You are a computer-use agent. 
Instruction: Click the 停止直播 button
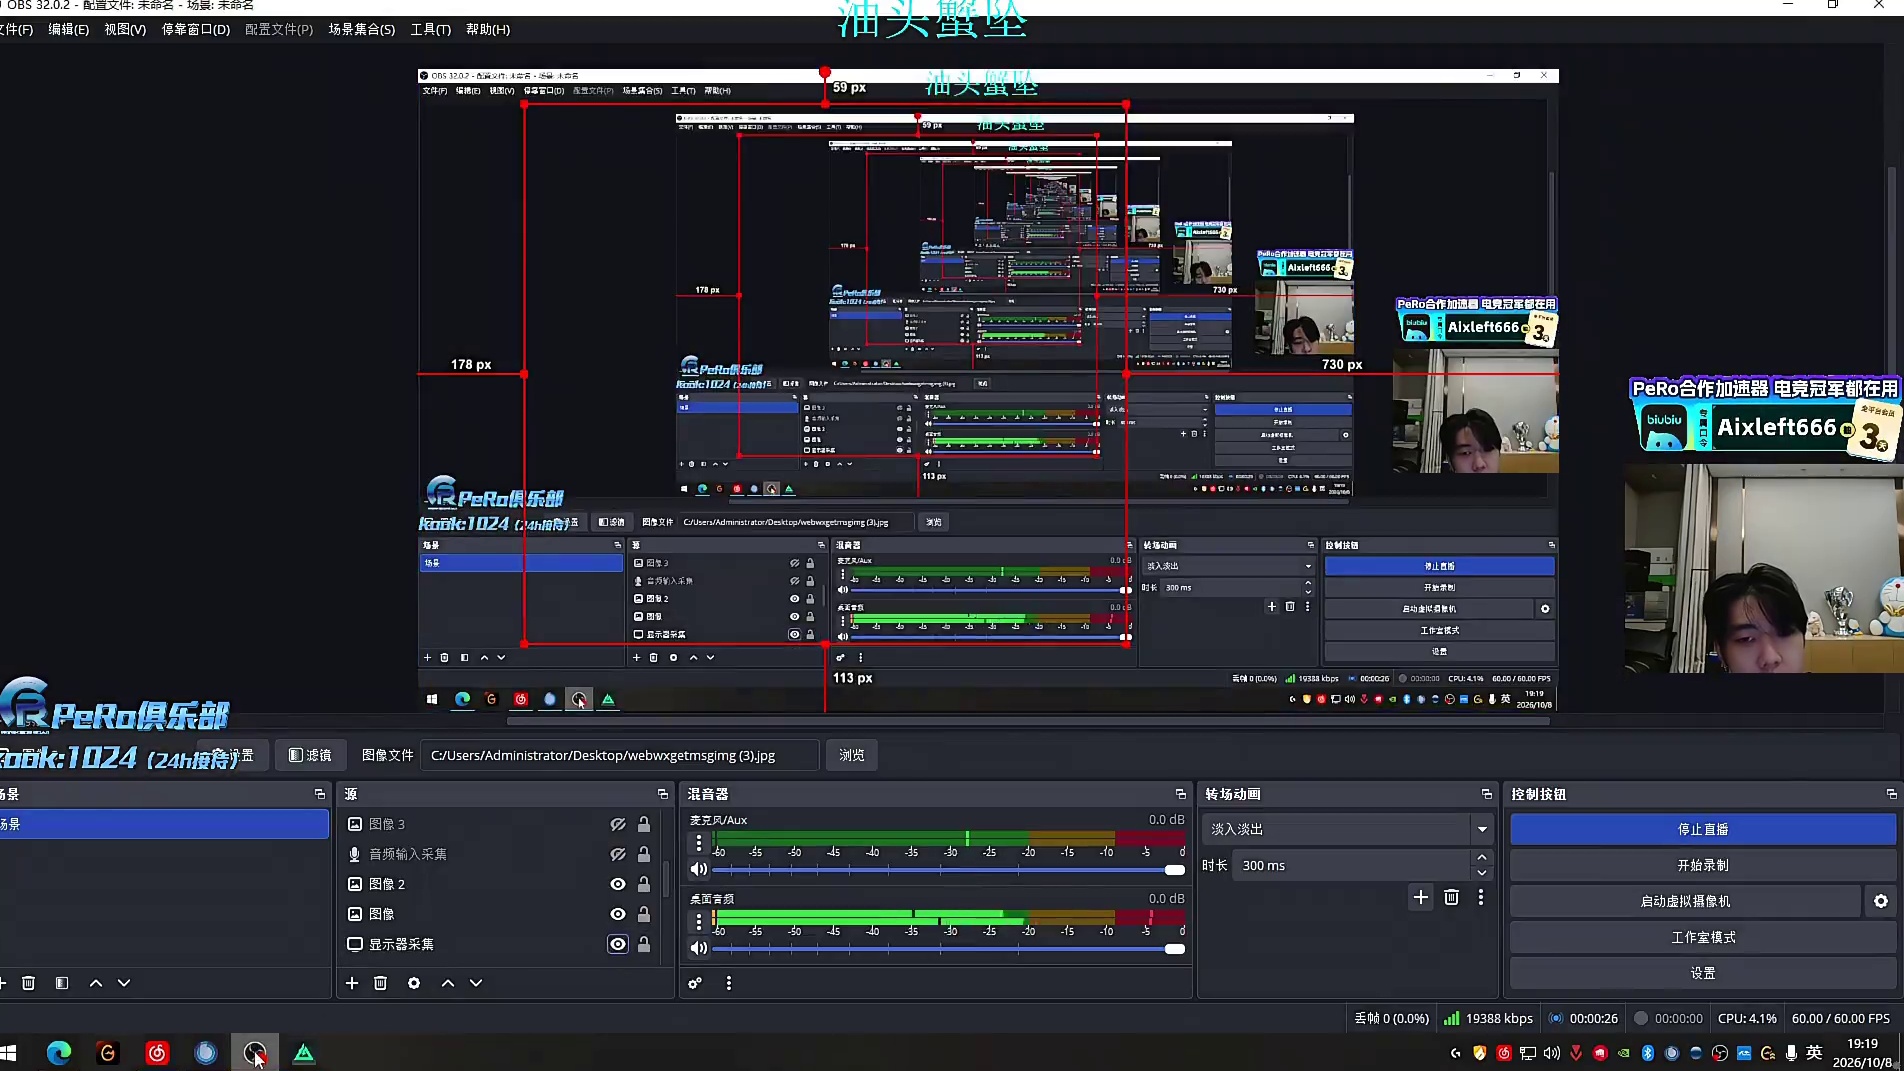[x=1703, y=829]
